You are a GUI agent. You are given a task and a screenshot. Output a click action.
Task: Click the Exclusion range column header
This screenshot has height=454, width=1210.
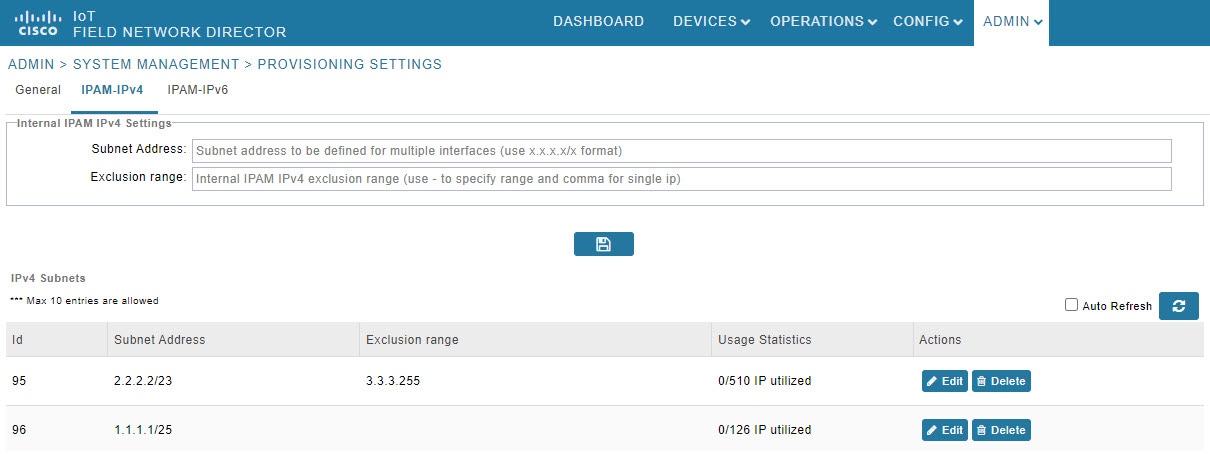(x=536, y=340)
